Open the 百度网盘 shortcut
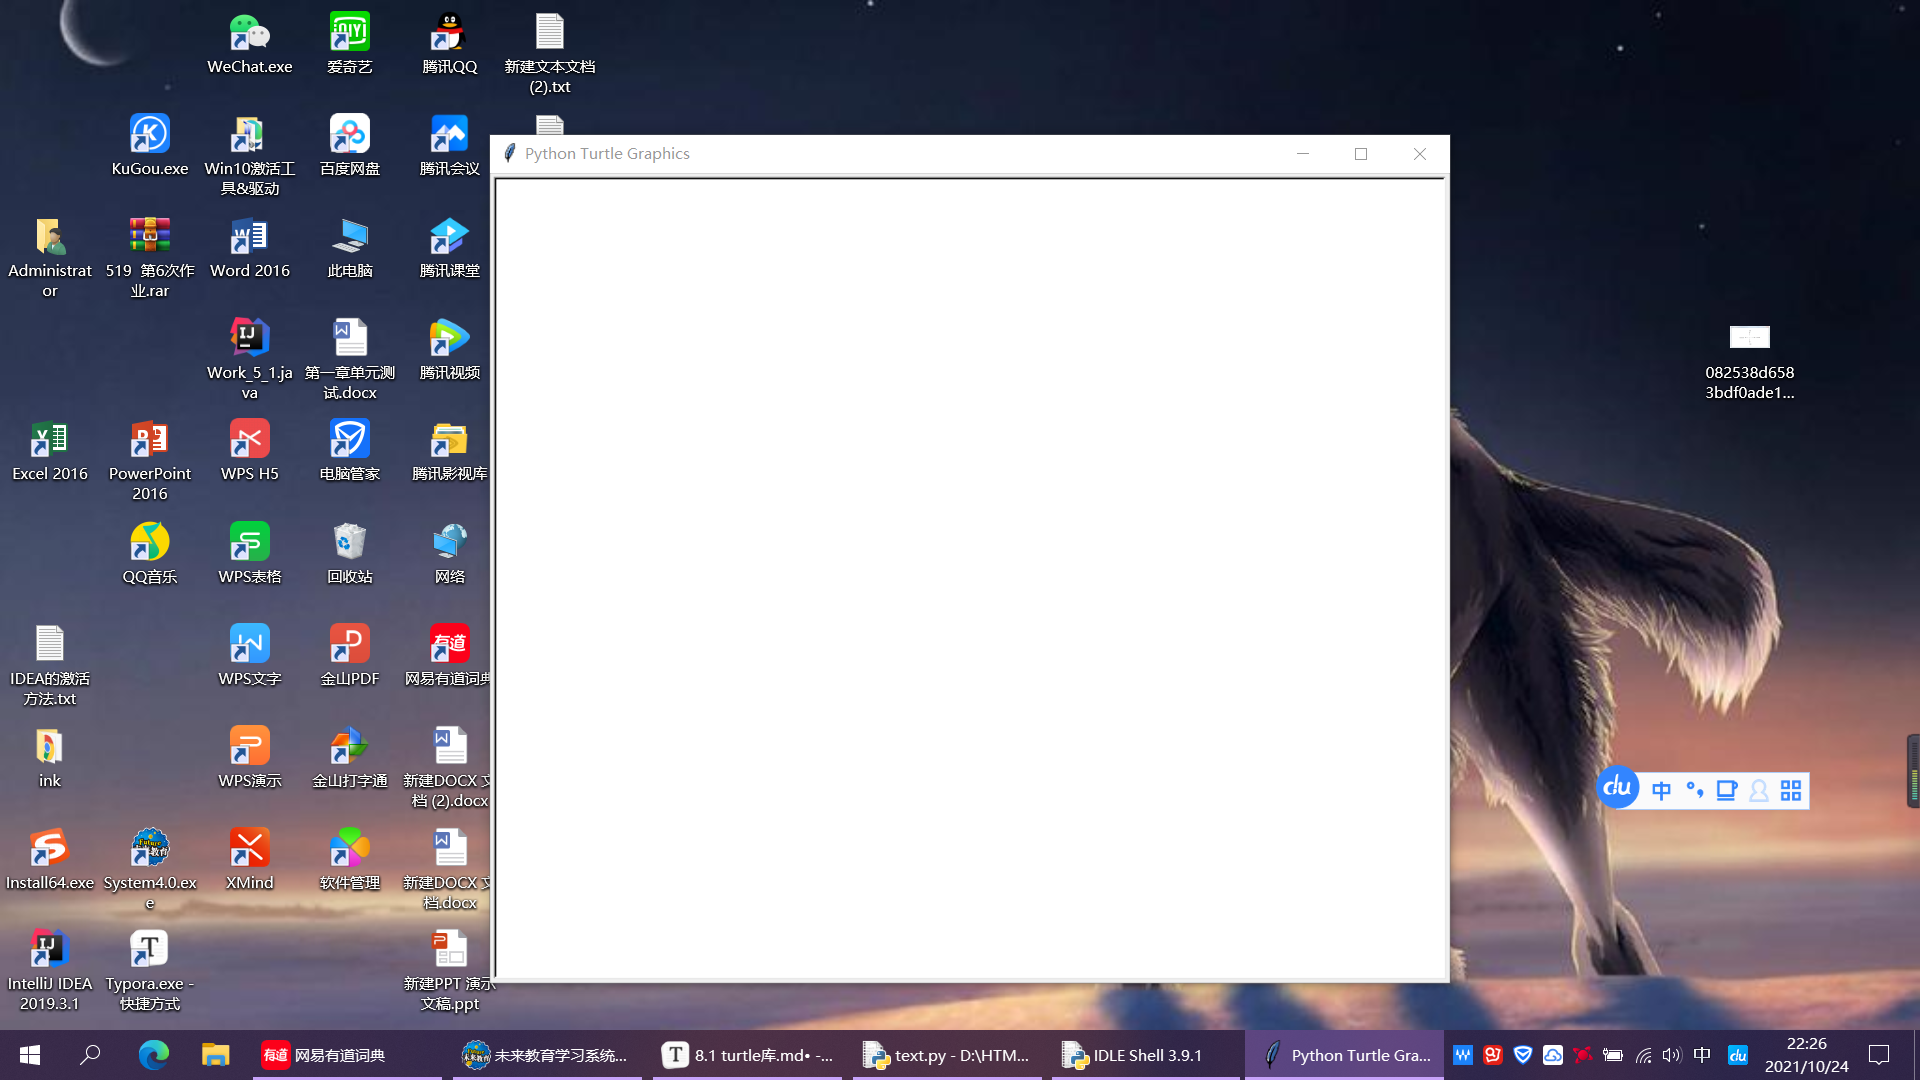This screenshot has height=1080, width=1920. [x=349, y=146]
